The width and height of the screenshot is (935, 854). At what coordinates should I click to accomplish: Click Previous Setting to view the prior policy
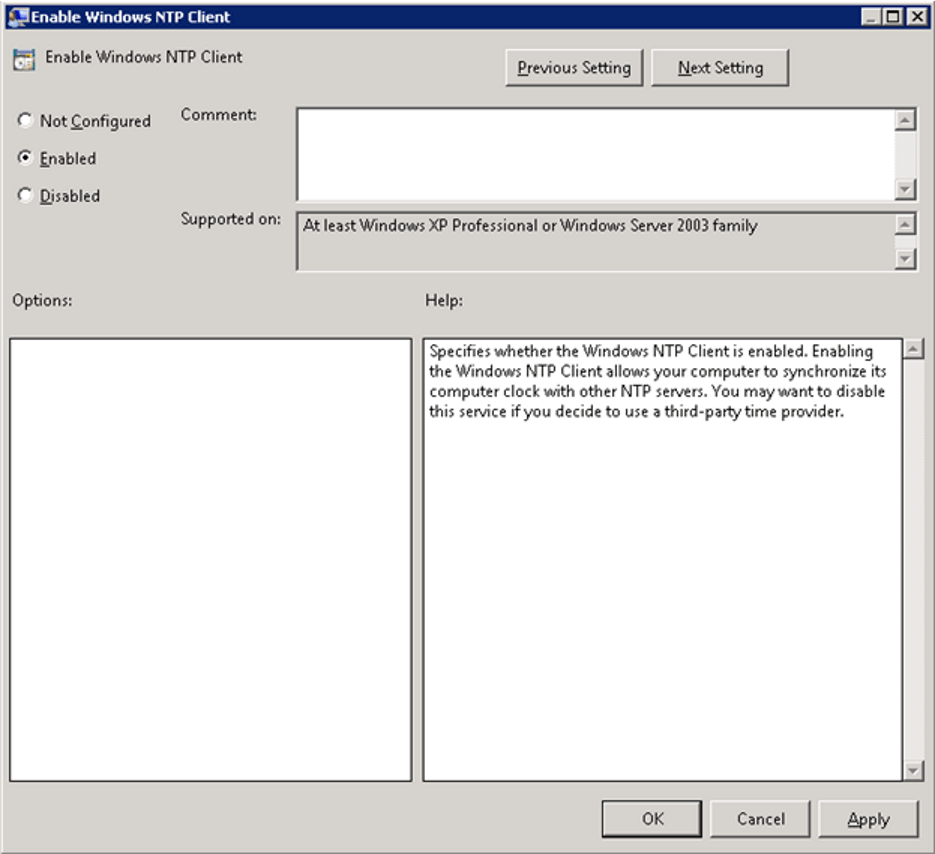(x=573, y=67)
